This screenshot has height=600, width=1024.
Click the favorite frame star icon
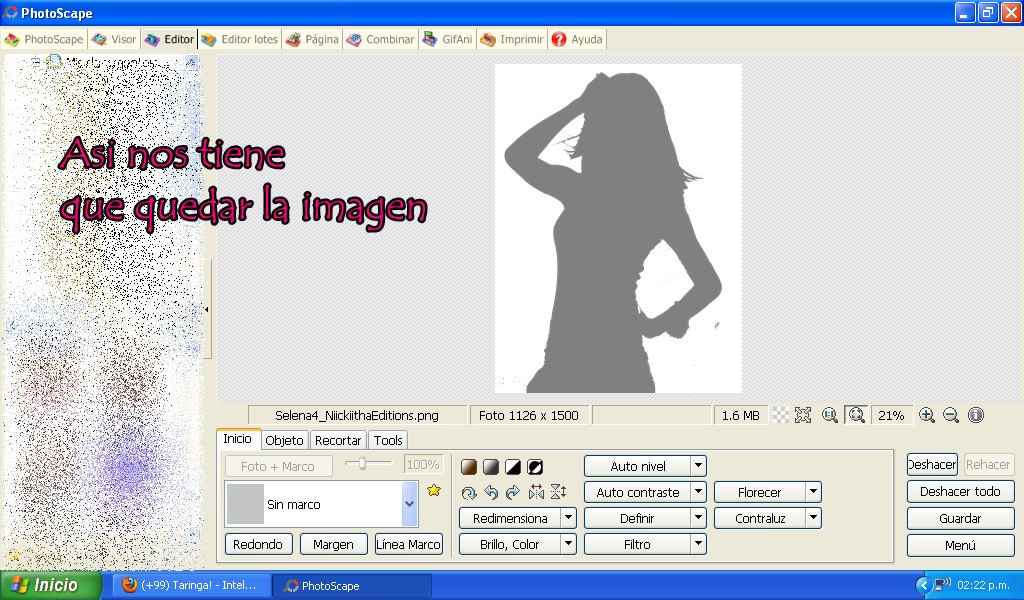pos(434,490)
